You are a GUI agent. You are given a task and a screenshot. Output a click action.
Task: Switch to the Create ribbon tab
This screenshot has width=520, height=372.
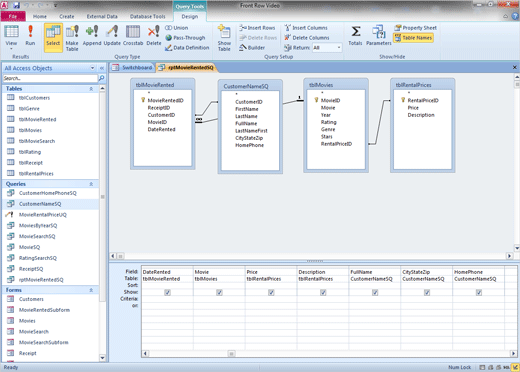[67, 16]
